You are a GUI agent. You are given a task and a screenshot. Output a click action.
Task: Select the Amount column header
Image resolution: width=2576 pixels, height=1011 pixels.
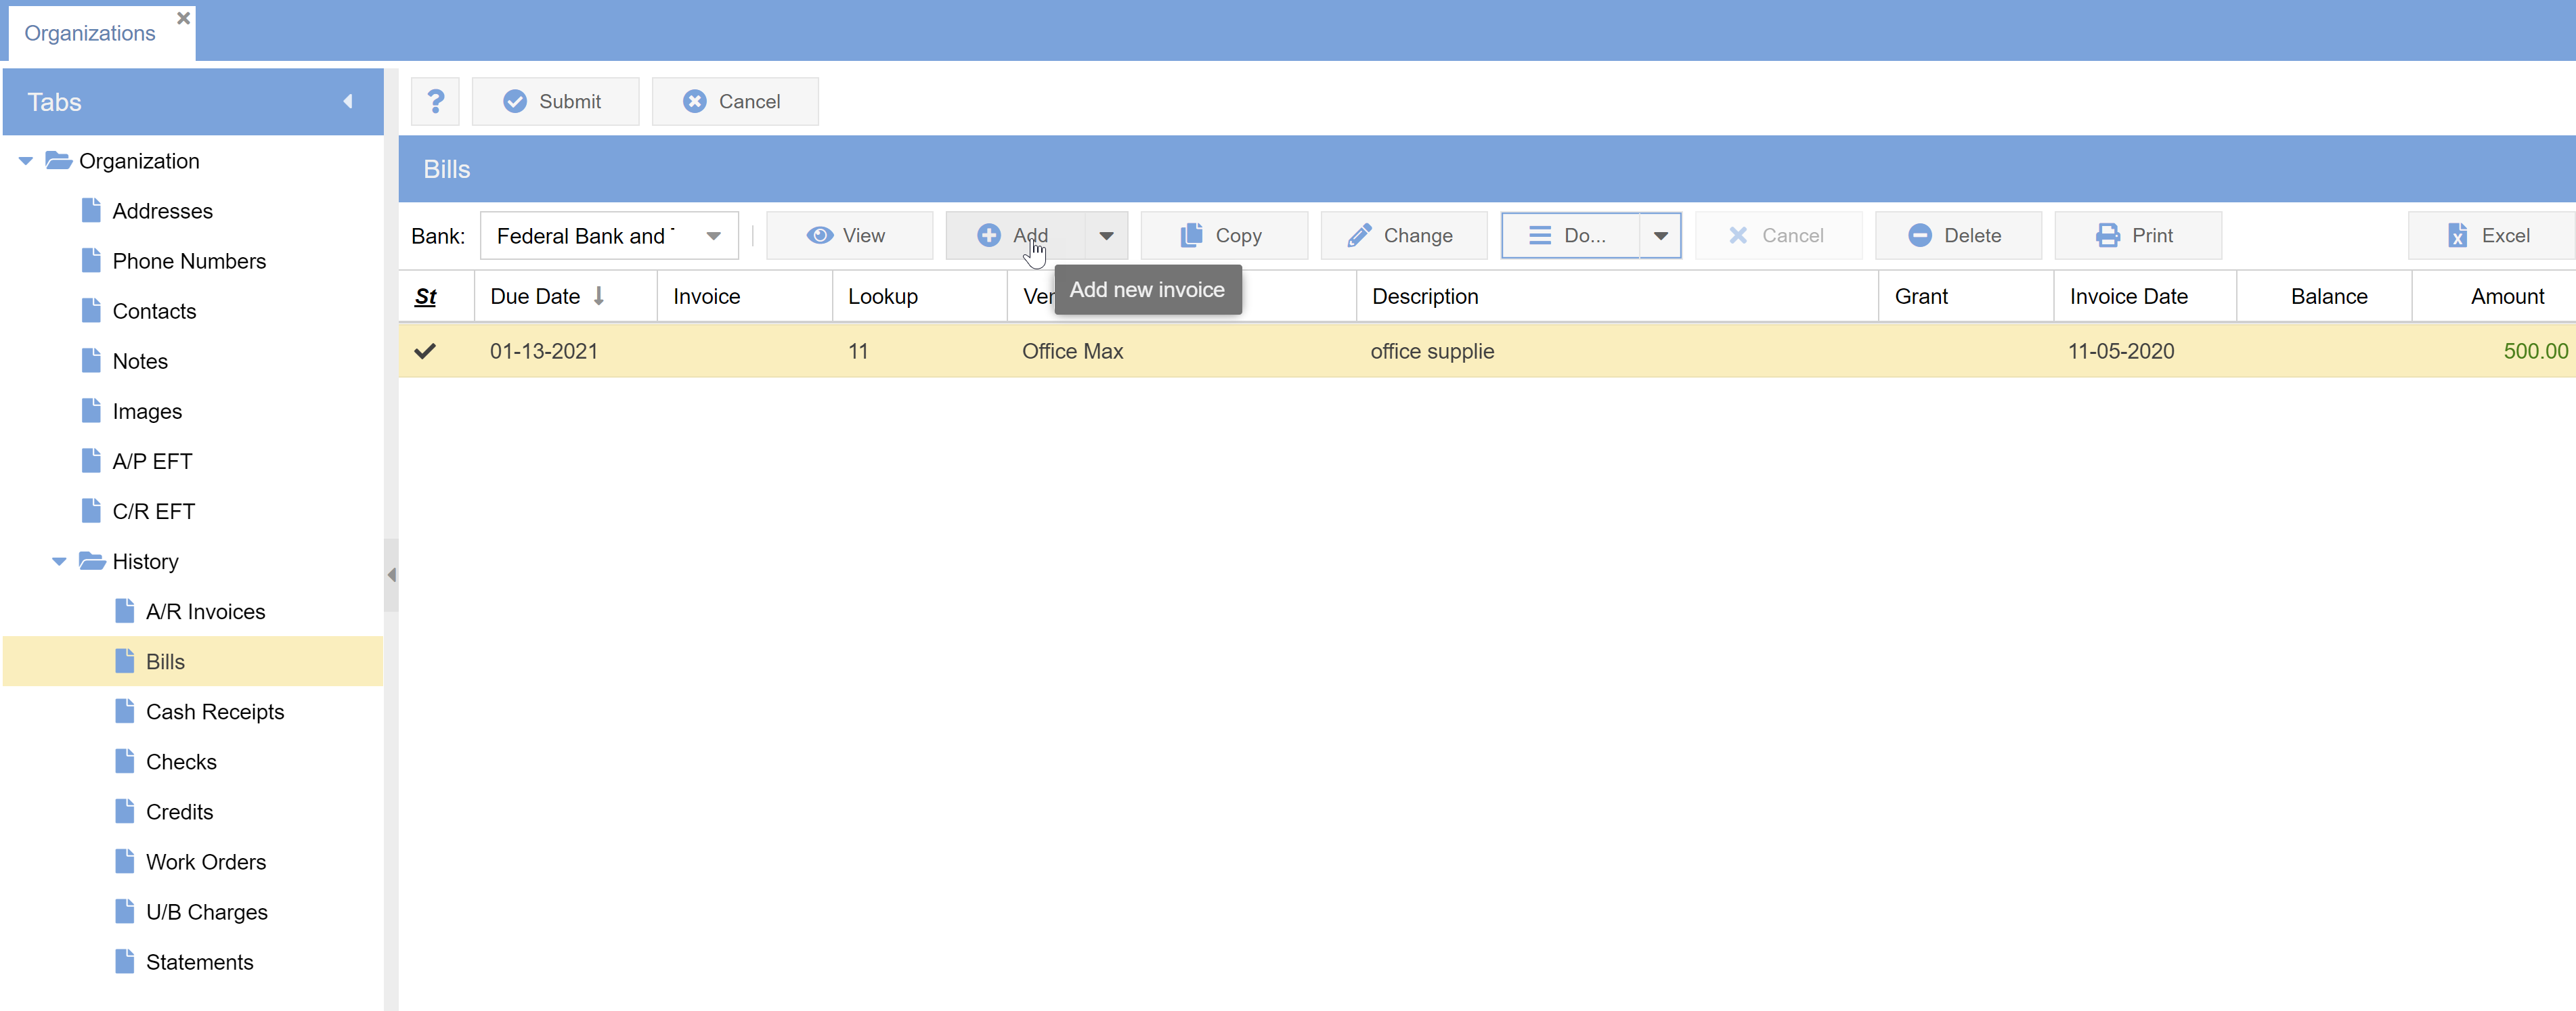coord(2506,296)
